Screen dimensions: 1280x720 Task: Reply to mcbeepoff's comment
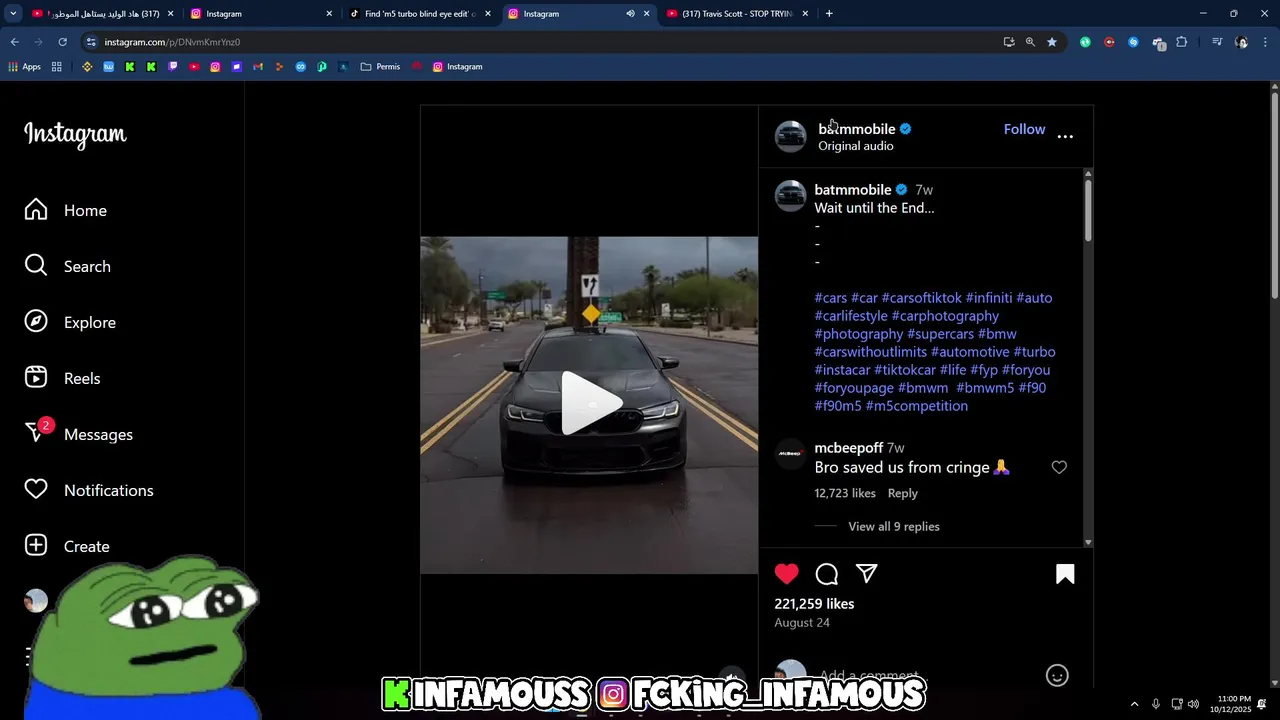pyautogui.click(x=902, y=493)
